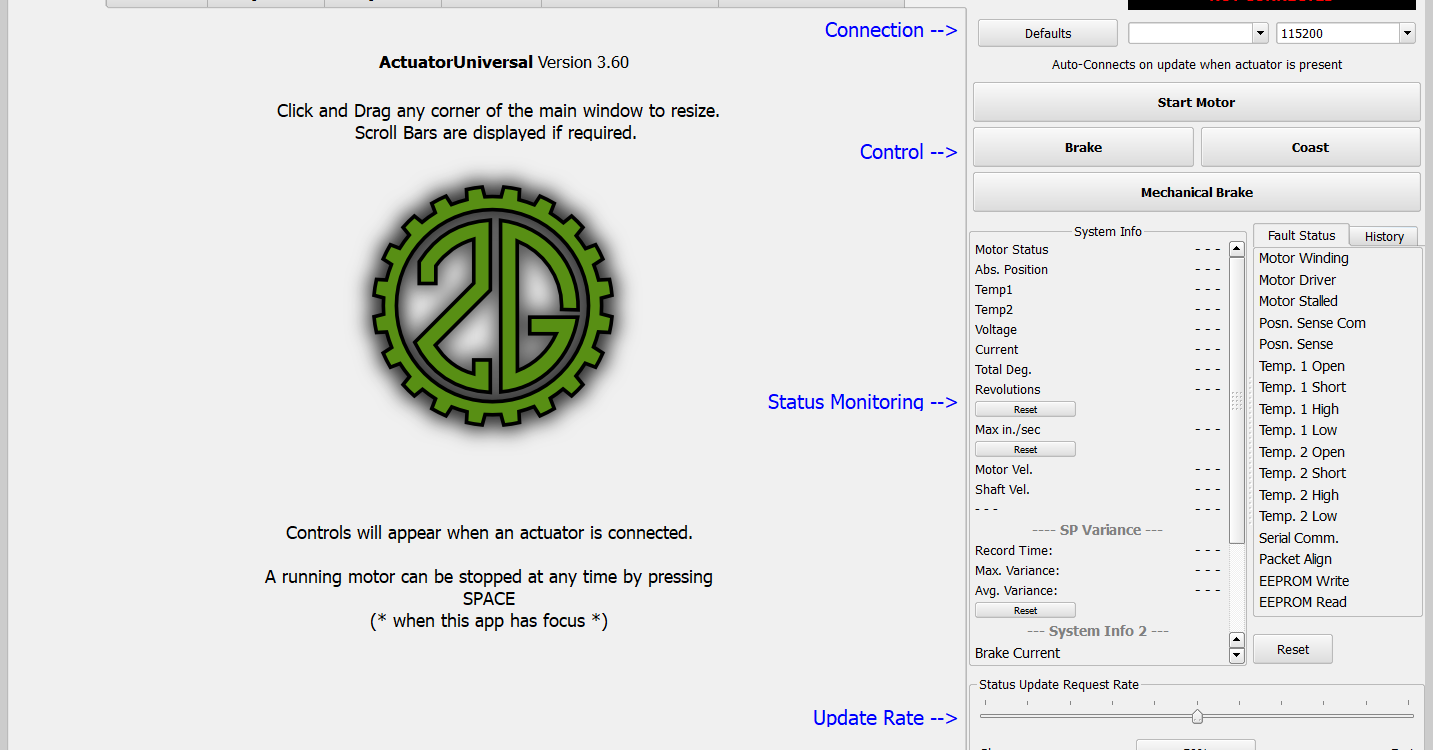Select the EEPROM Read fault entry
The height and width of the screenshot is (750, 1433).
[1302, 602]
